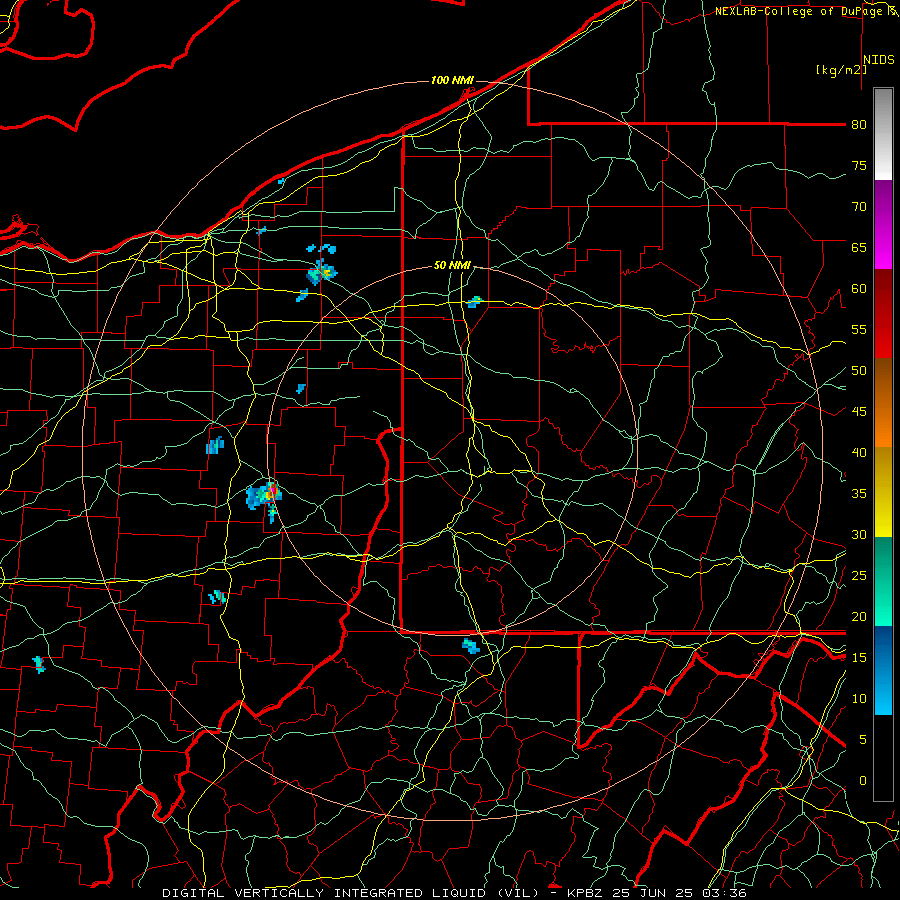The image size is (900, 900).
Task: Select the 5 value on the VIL scale
Action: point(863,740)
